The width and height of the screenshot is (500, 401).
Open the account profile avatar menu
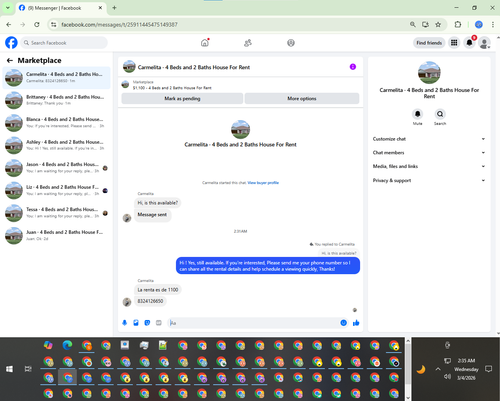click(484, 43)
